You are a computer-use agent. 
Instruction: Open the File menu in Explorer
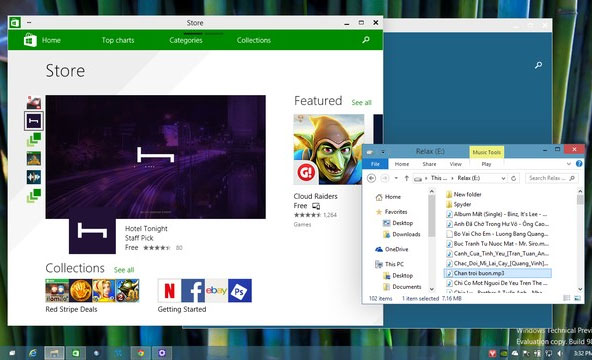point(375,164)
